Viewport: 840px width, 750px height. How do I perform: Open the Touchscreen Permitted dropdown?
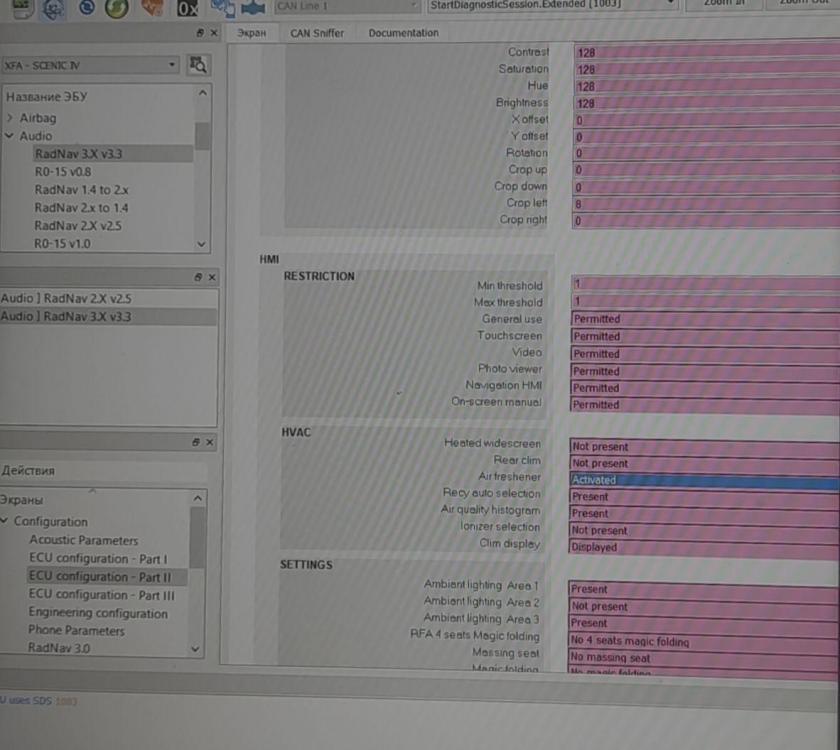pyautogui.click(x=704, y=336)
